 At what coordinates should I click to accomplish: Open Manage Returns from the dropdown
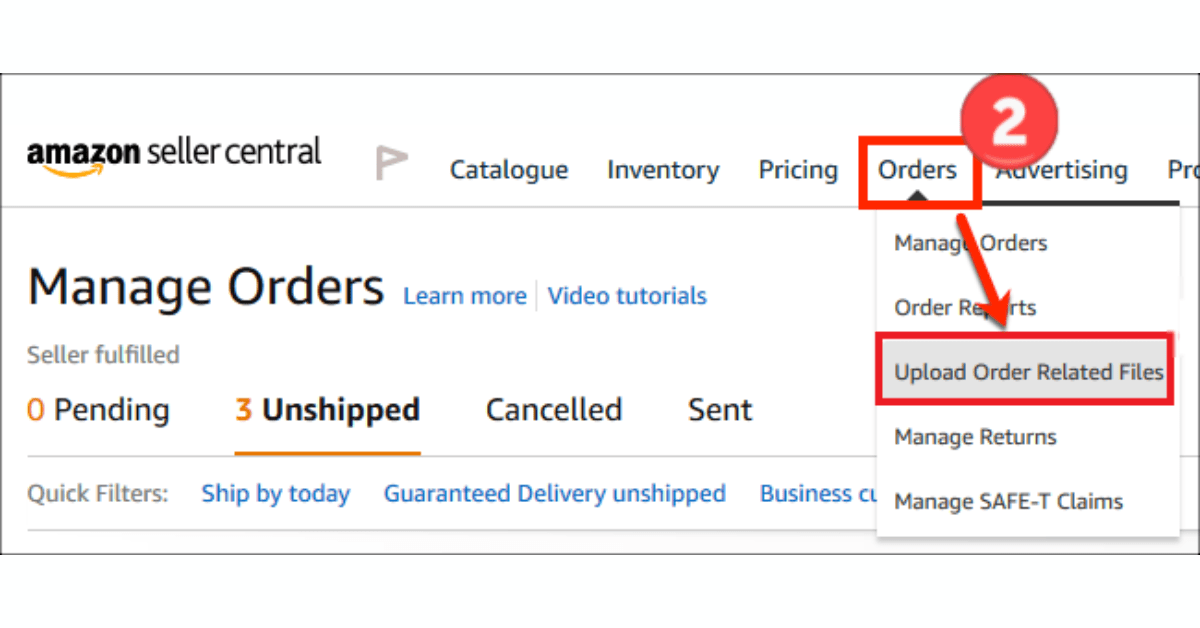[x=975, y=437]
